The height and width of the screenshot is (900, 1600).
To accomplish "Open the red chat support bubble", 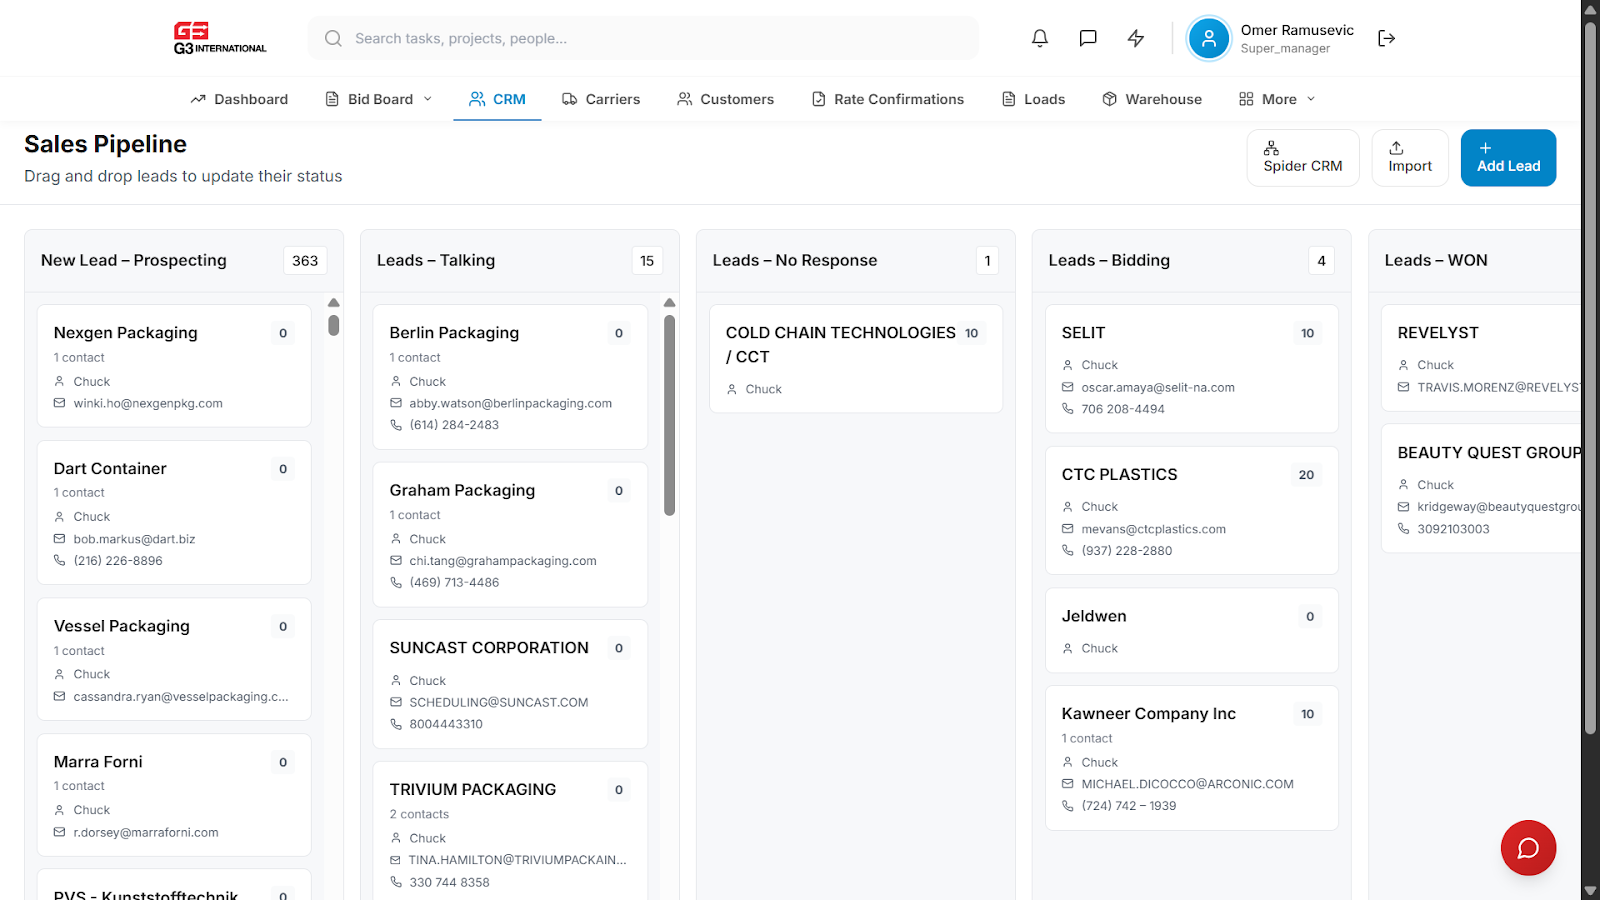I will pos(1528,848).
